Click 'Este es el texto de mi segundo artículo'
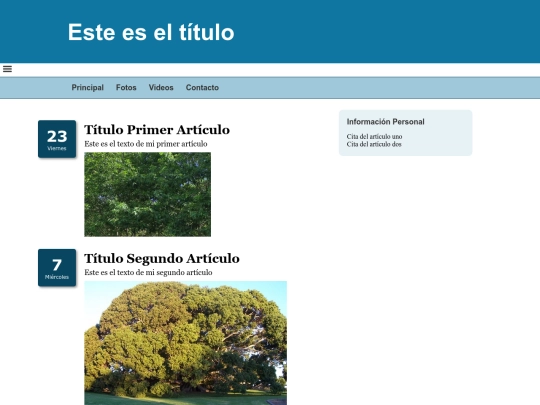 pyautogui.click(x=148, y=272)
